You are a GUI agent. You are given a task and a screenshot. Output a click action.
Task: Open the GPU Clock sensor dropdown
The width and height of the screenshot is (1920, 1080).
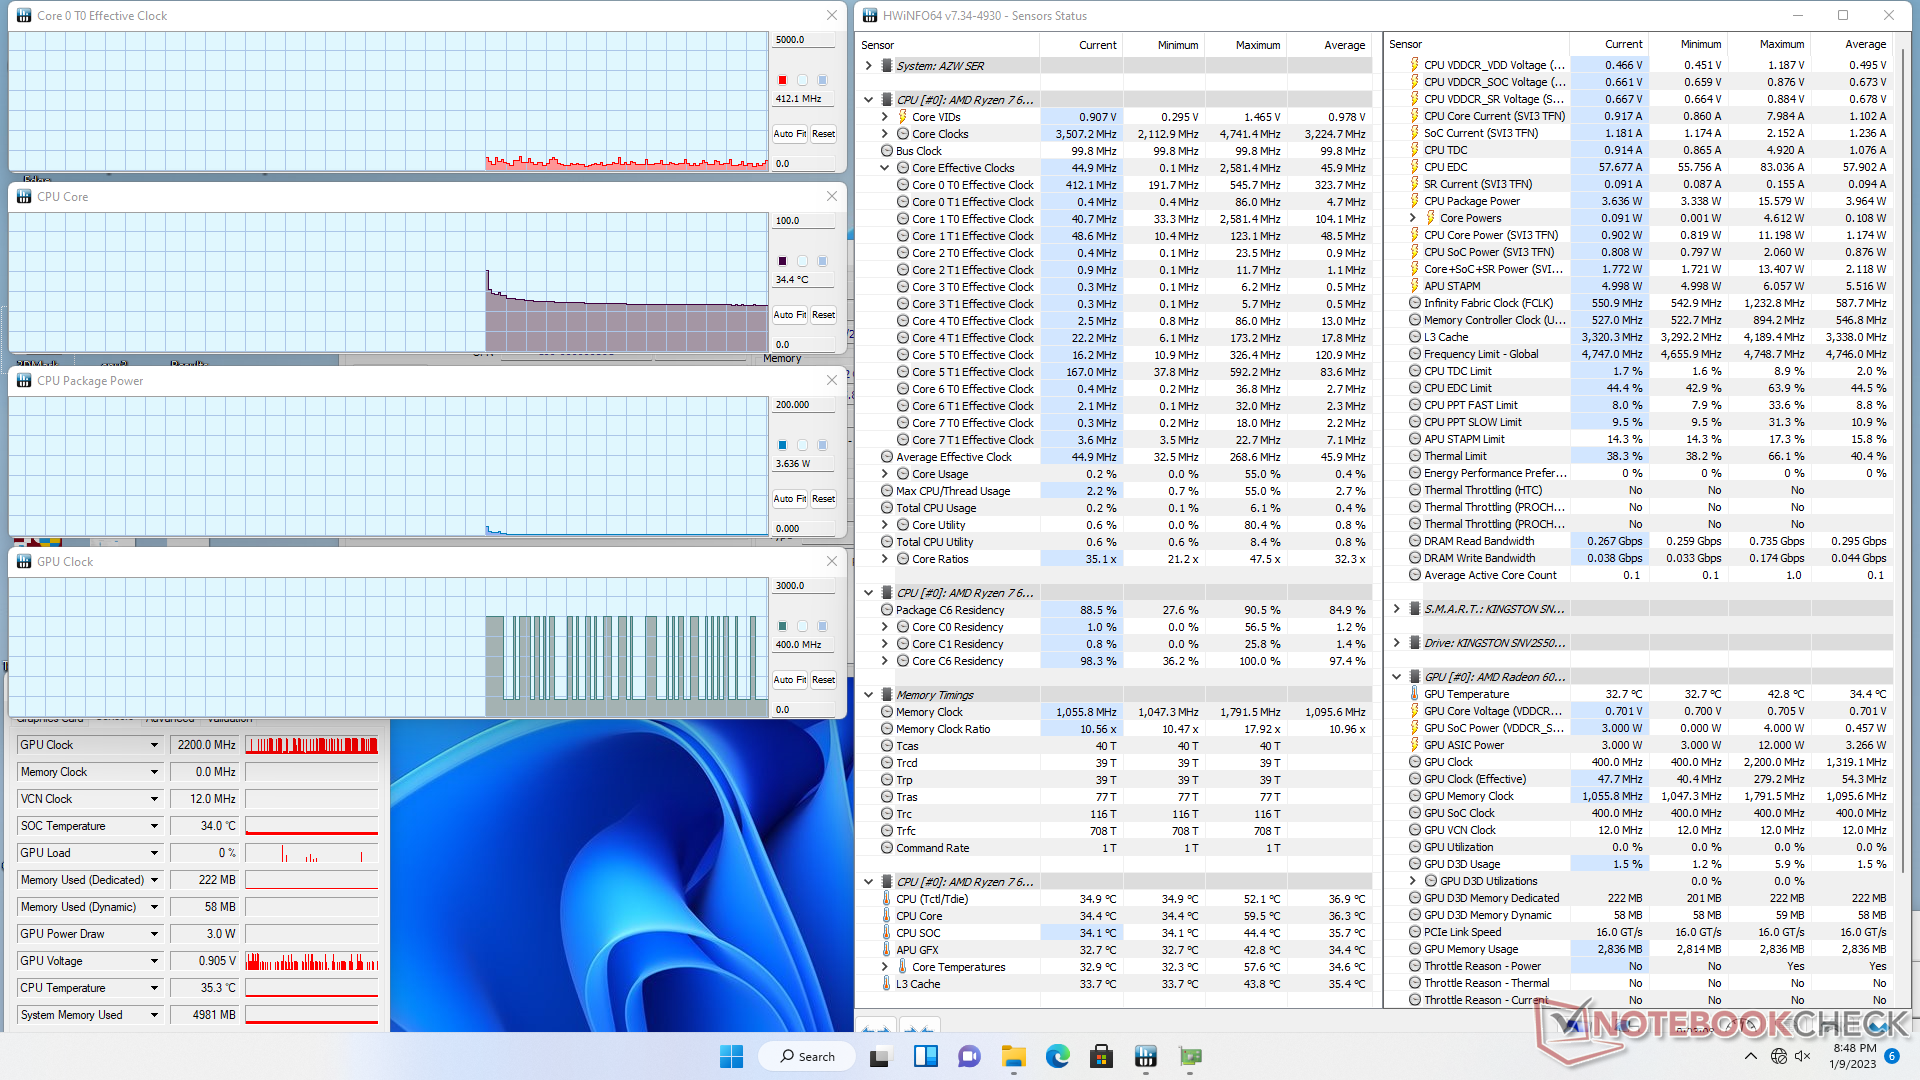(x=154, y=745)
